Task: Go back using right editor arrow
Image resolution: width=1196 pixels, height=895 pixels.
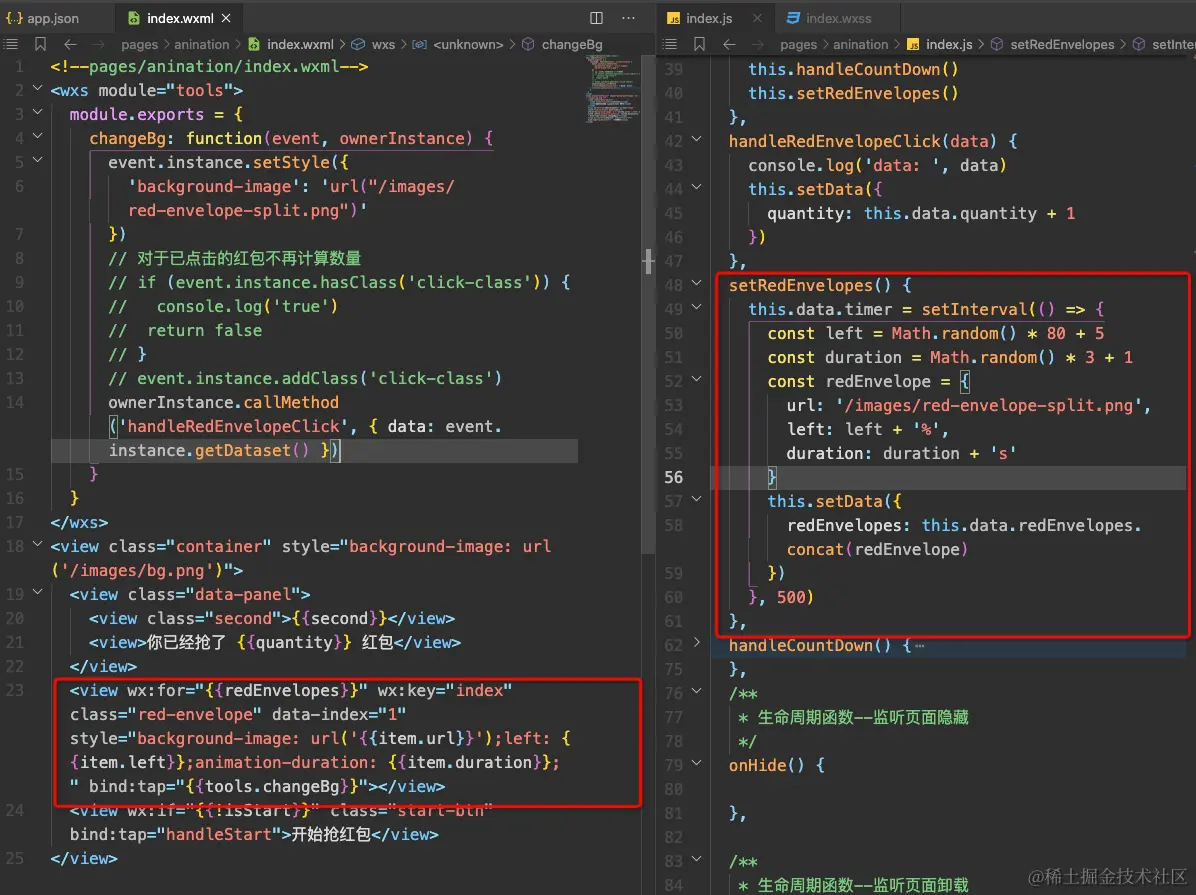Action: (x=729, y=44)
